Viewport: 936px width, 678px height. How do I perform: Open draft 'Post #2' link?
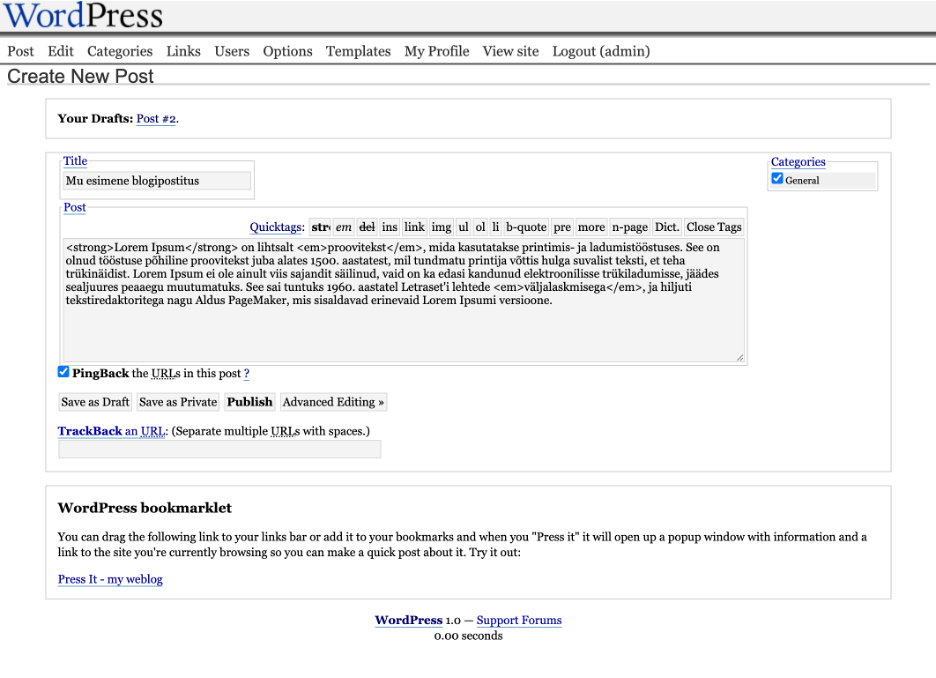click(x=156, y=118)
